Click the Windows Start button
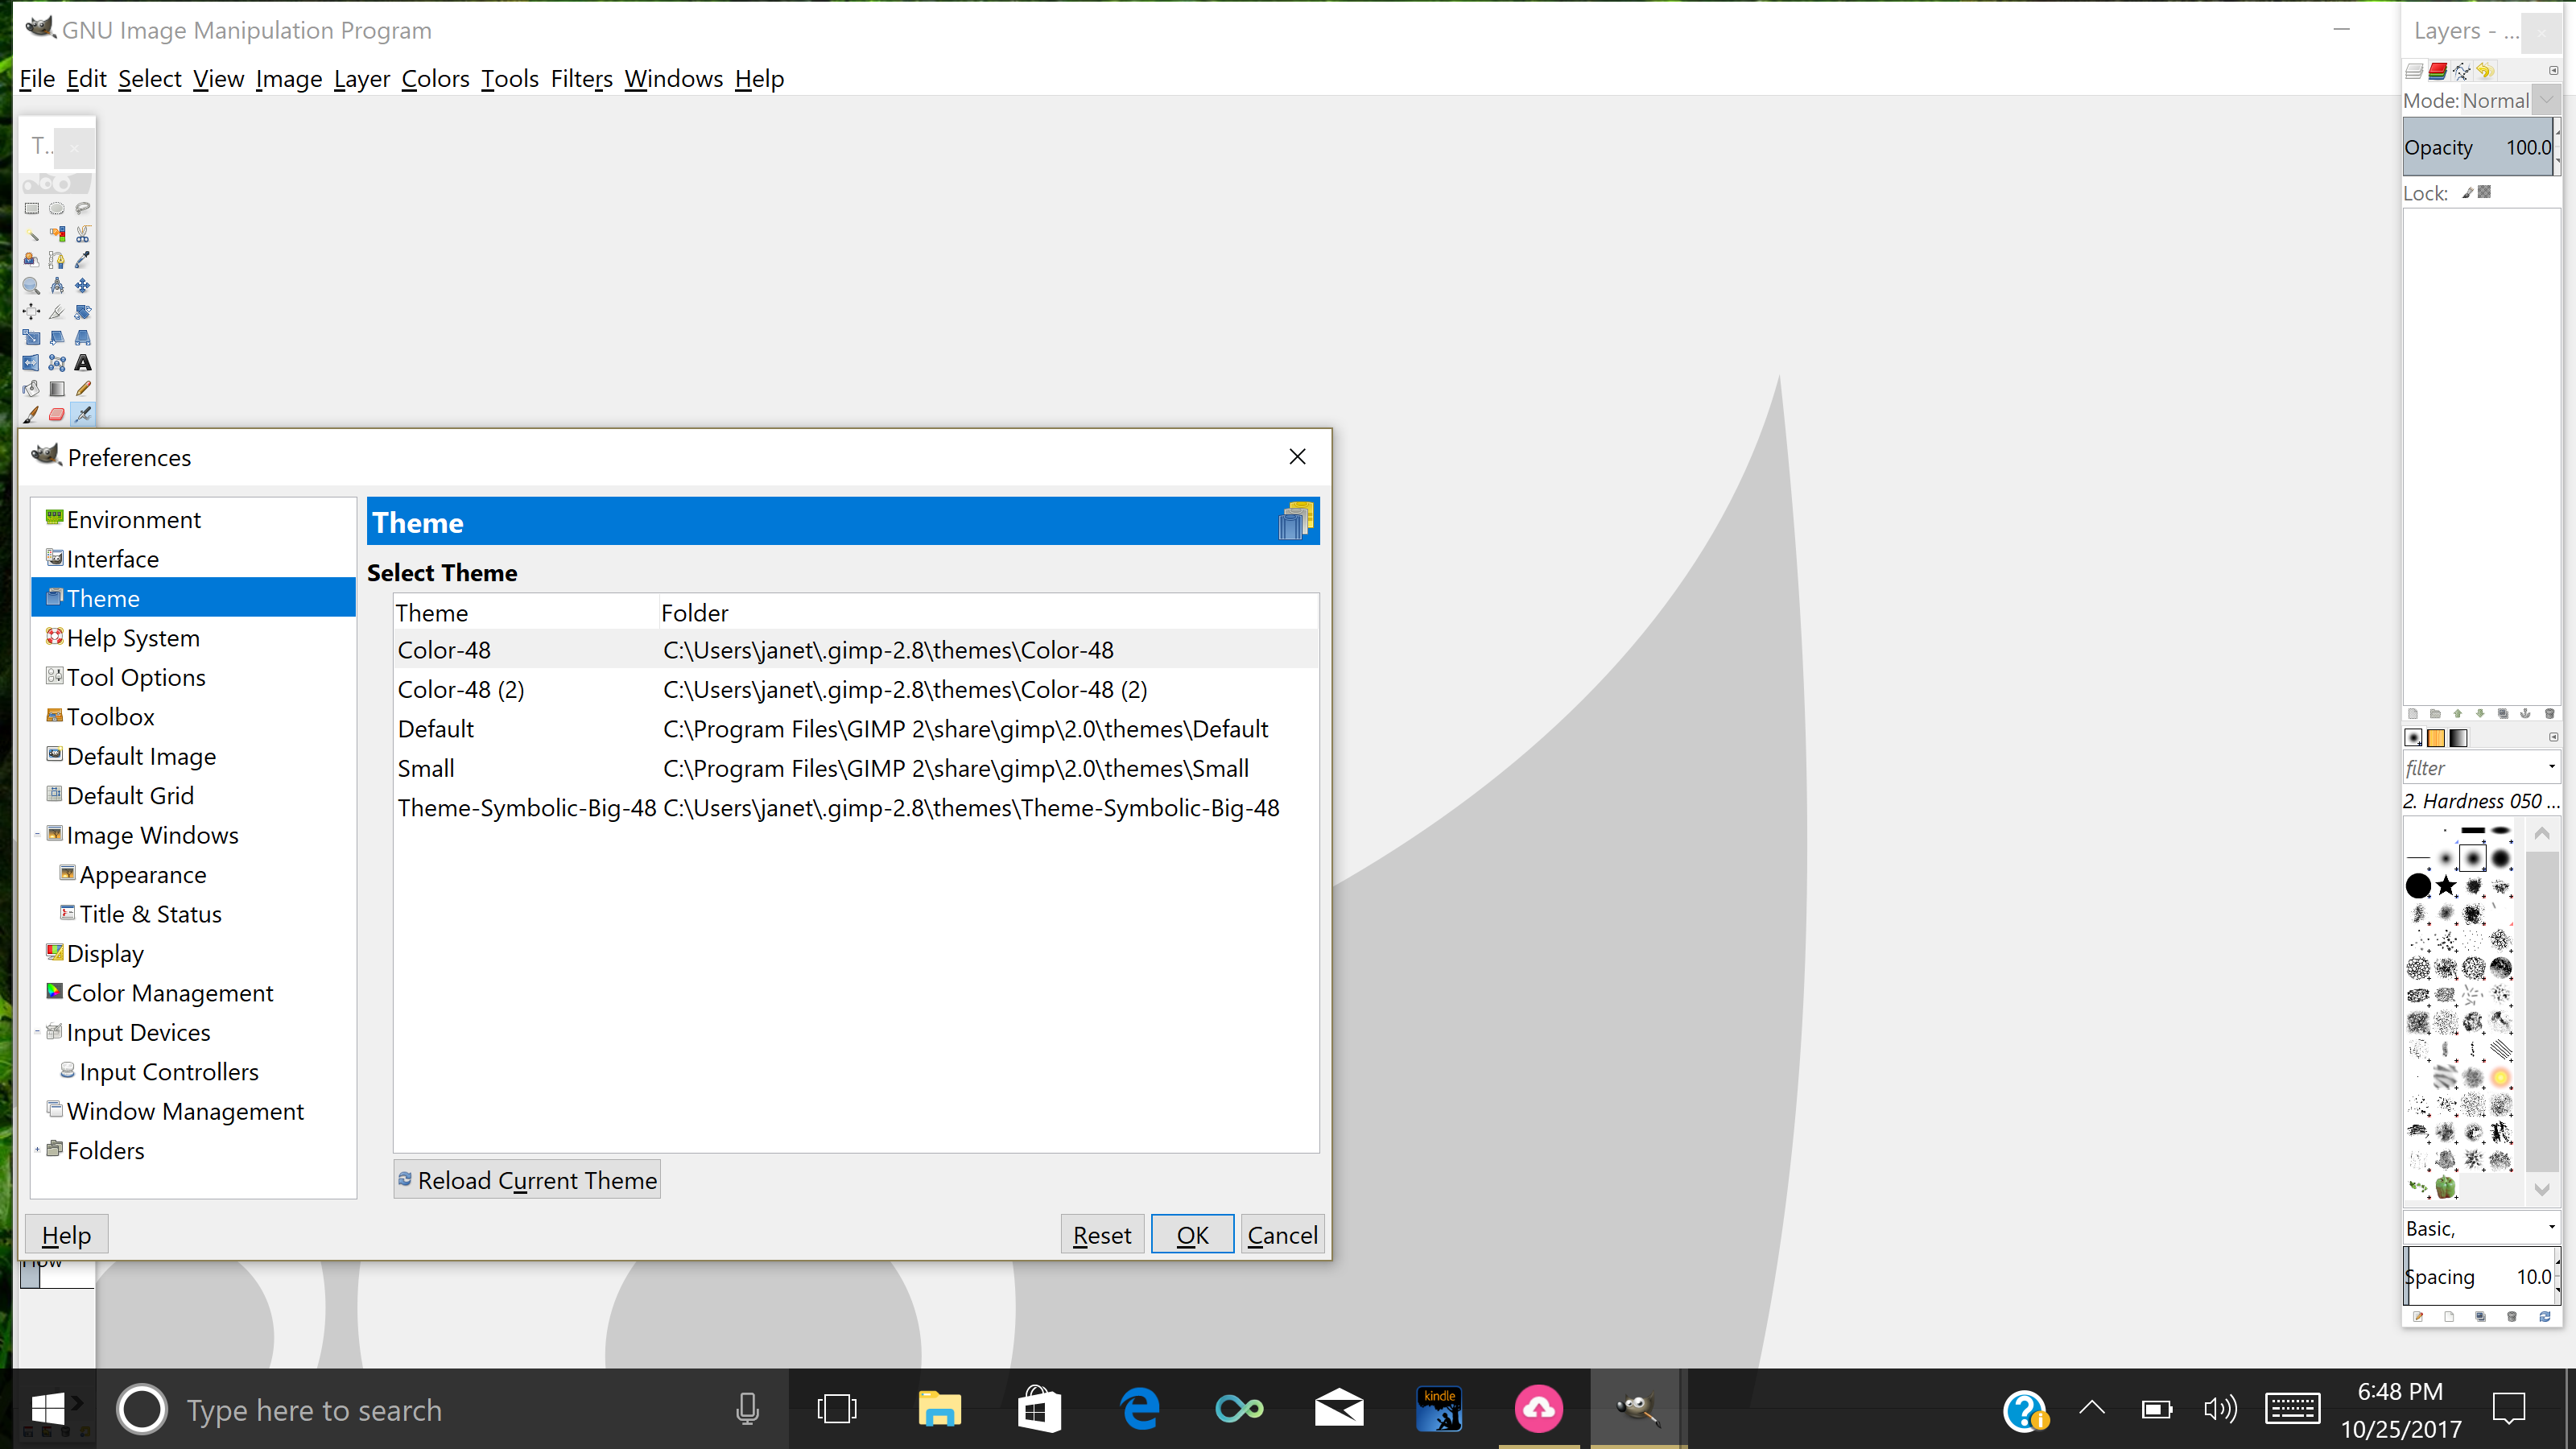This screenshot has width=2576, height=1449. [x=48, y=1409]
